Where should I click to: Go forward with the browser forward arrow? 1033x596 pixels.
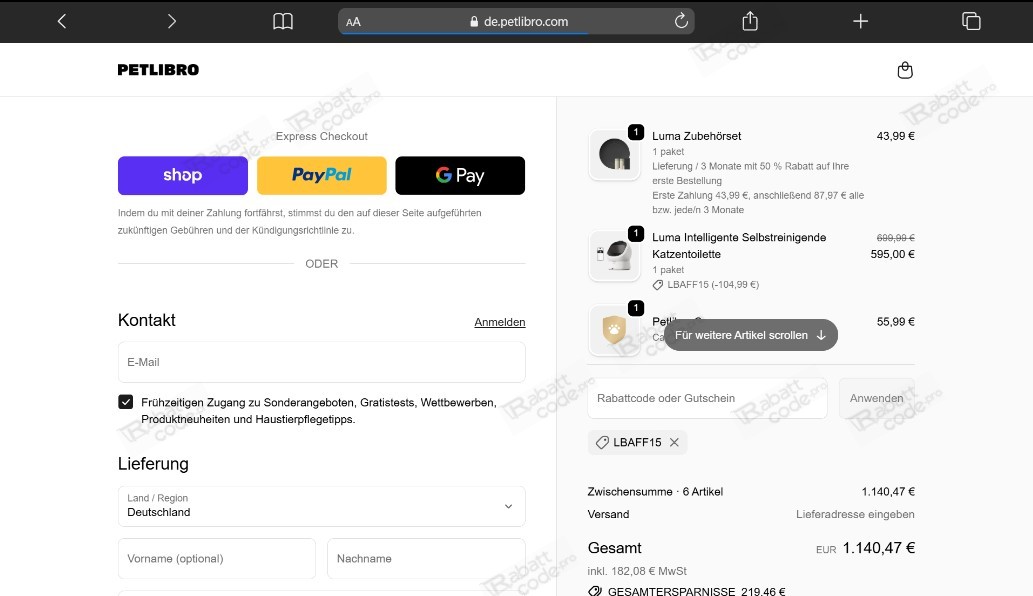pos(171,21)
